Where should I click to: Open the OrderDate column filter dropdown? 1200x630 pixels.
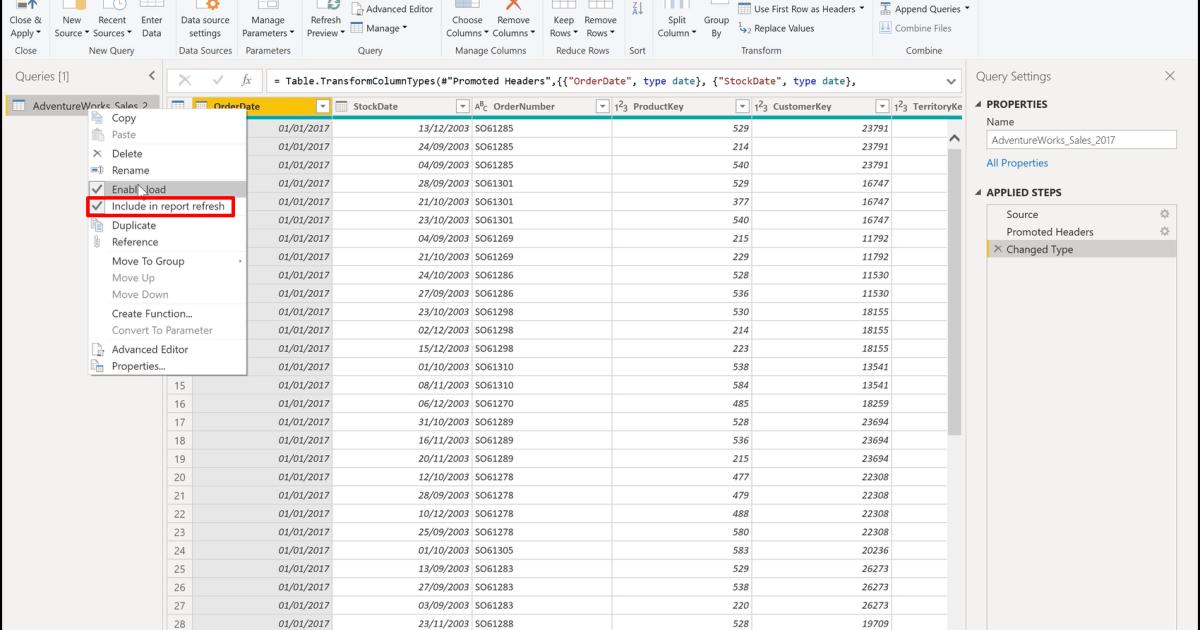[x=322, y=105]
